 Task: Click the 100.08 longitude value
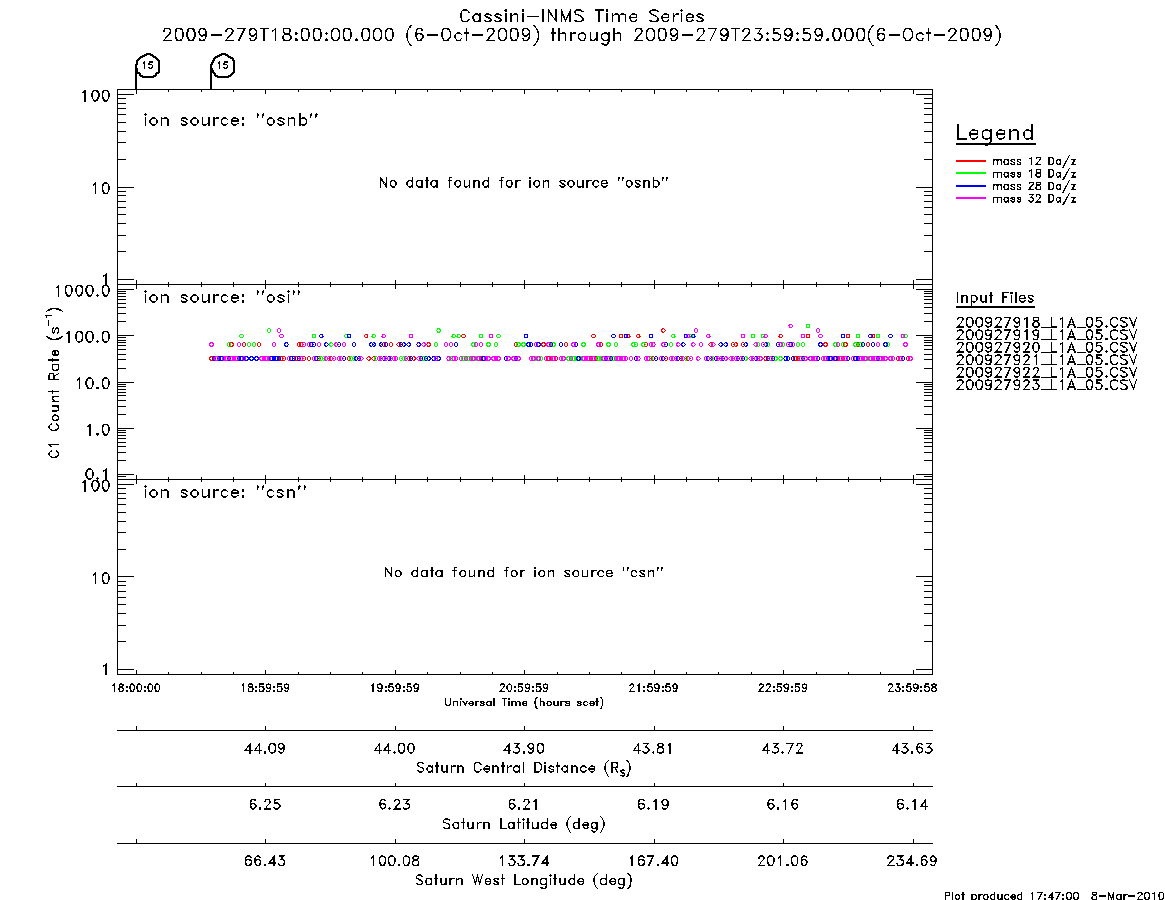tap(395, 861)
